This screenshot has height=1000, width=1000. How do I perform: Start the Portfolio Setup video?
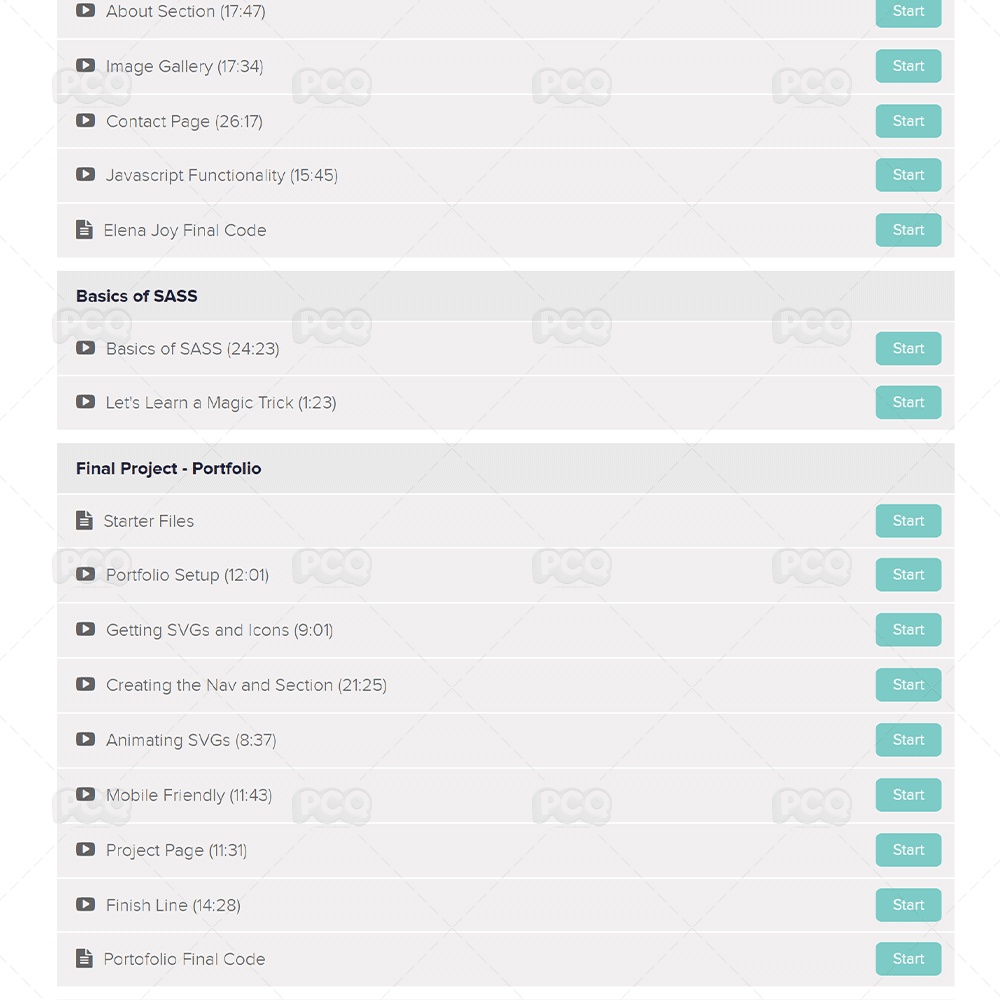click(908, 575)
